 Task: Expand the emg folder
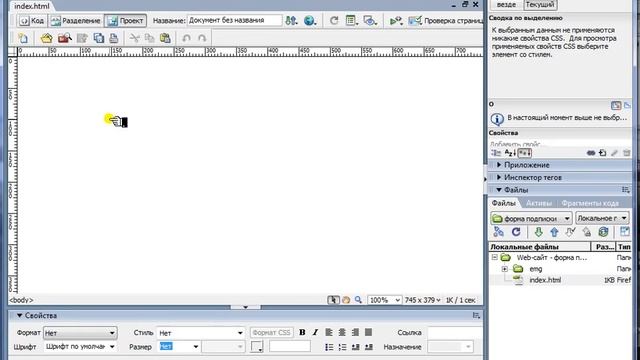pyautogui.click(x=504, y=269)
